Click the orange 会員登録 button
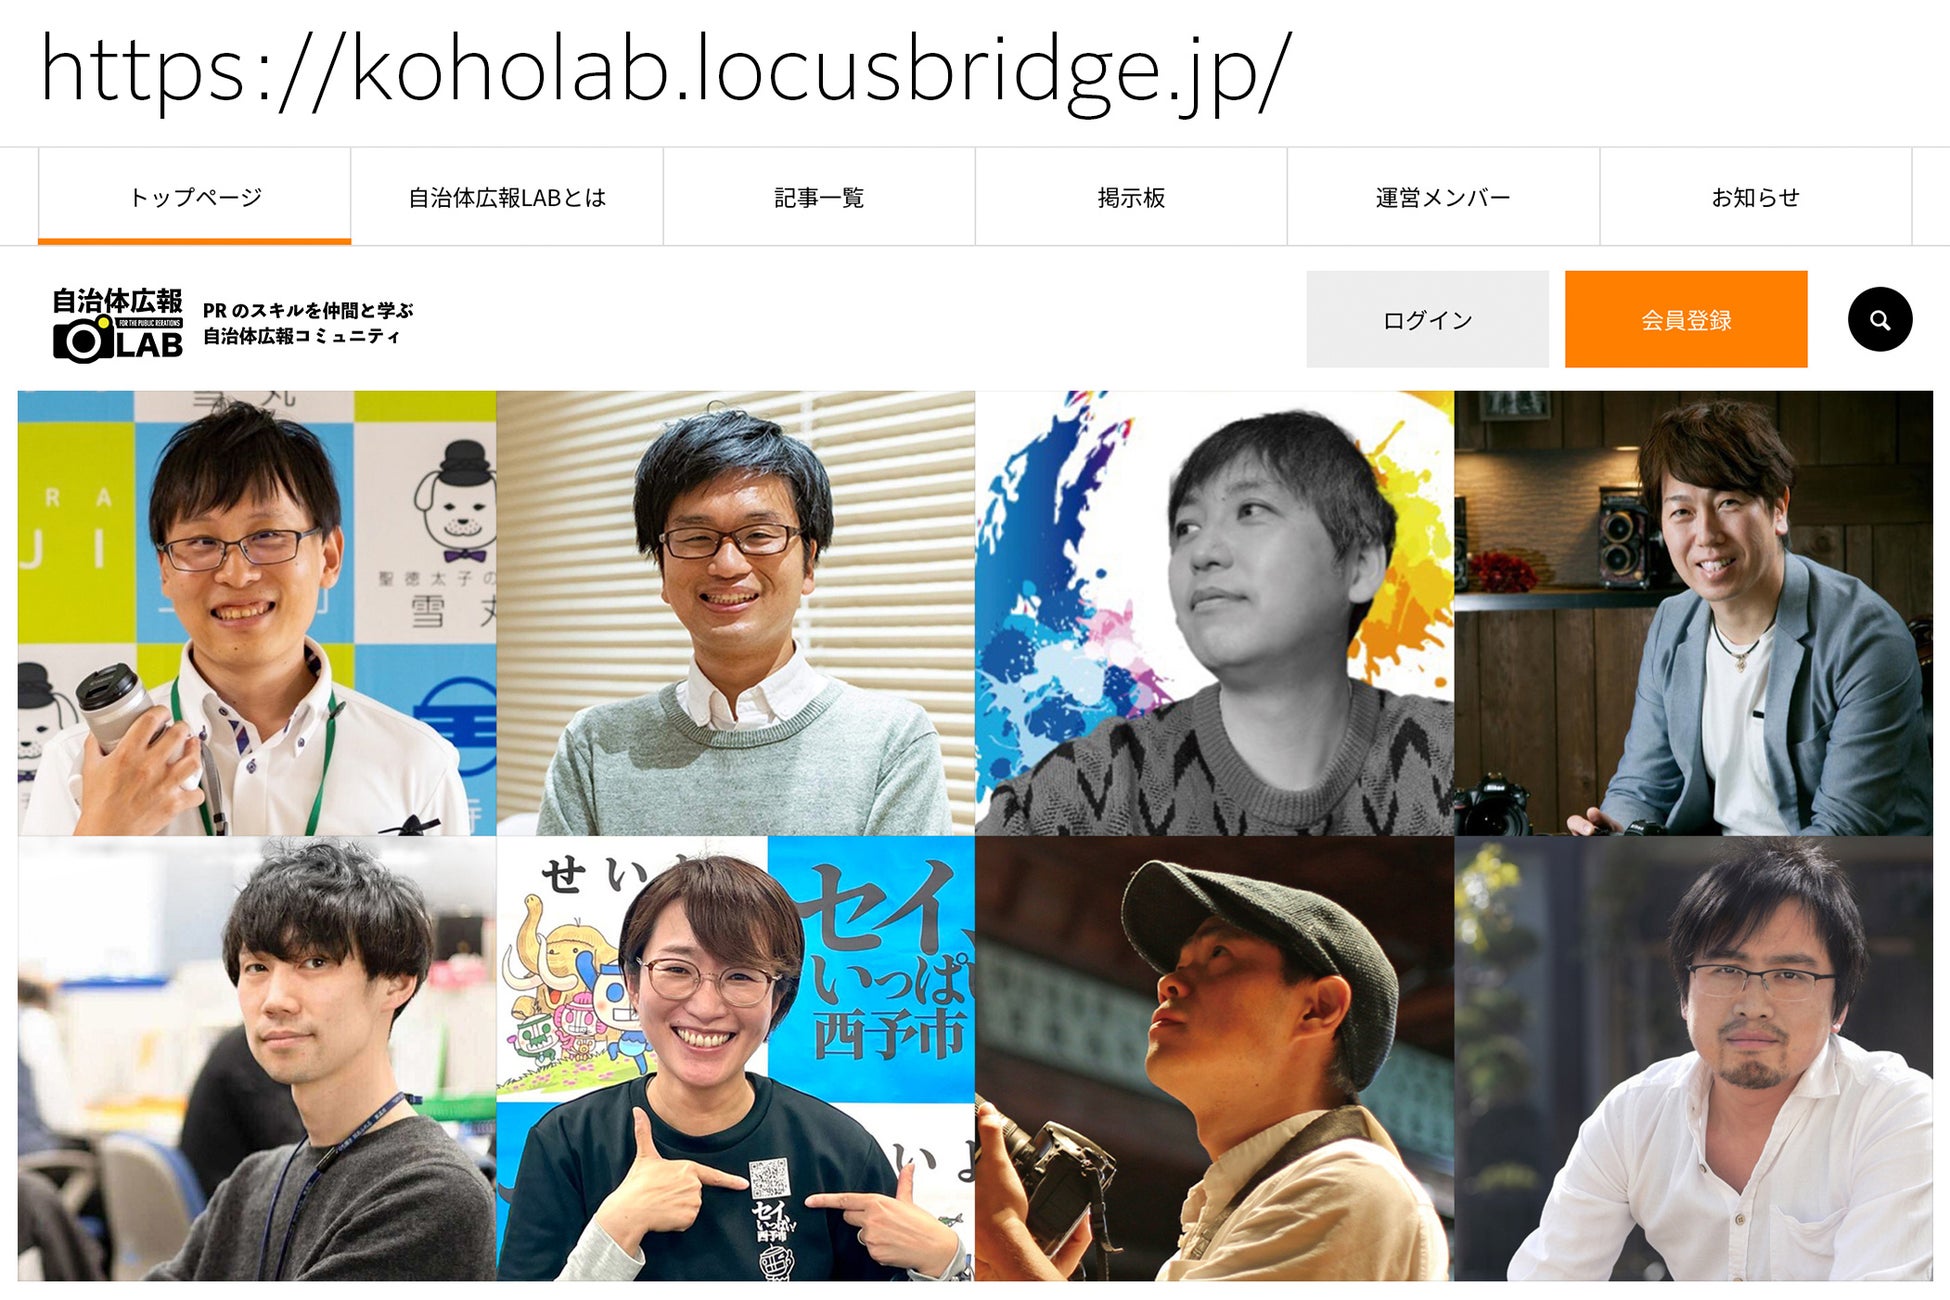The image size is (1950, 1300). (x=1686, y=319)
